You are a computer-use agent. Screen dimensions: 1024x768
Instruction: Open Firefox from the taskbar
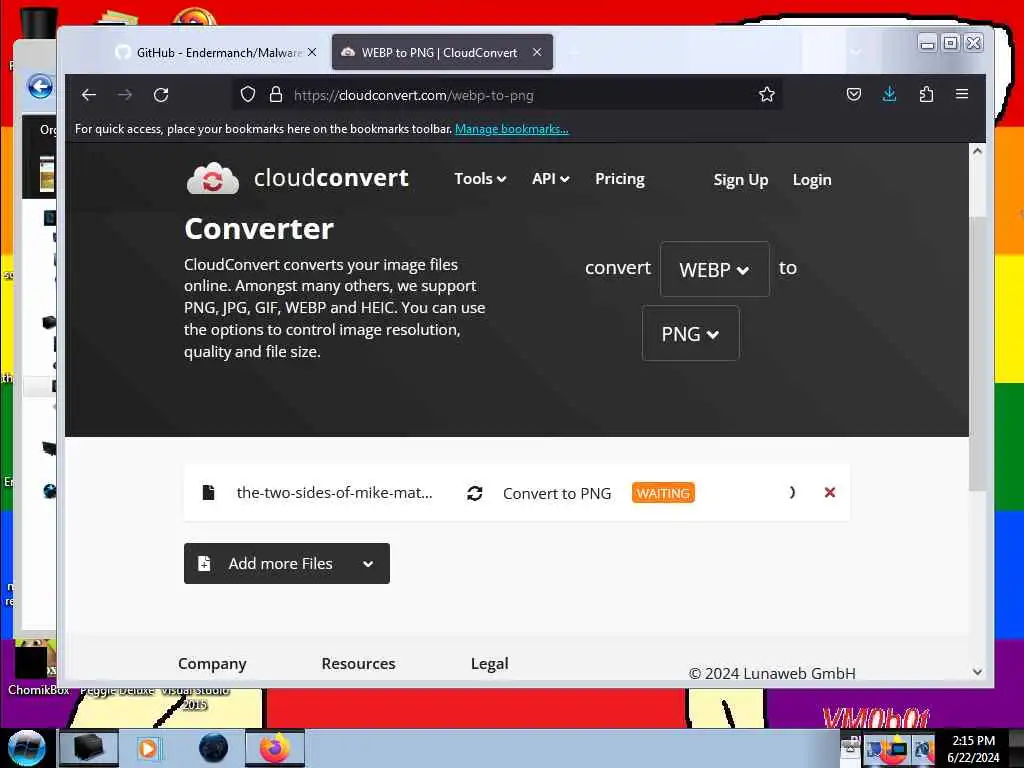275,748
